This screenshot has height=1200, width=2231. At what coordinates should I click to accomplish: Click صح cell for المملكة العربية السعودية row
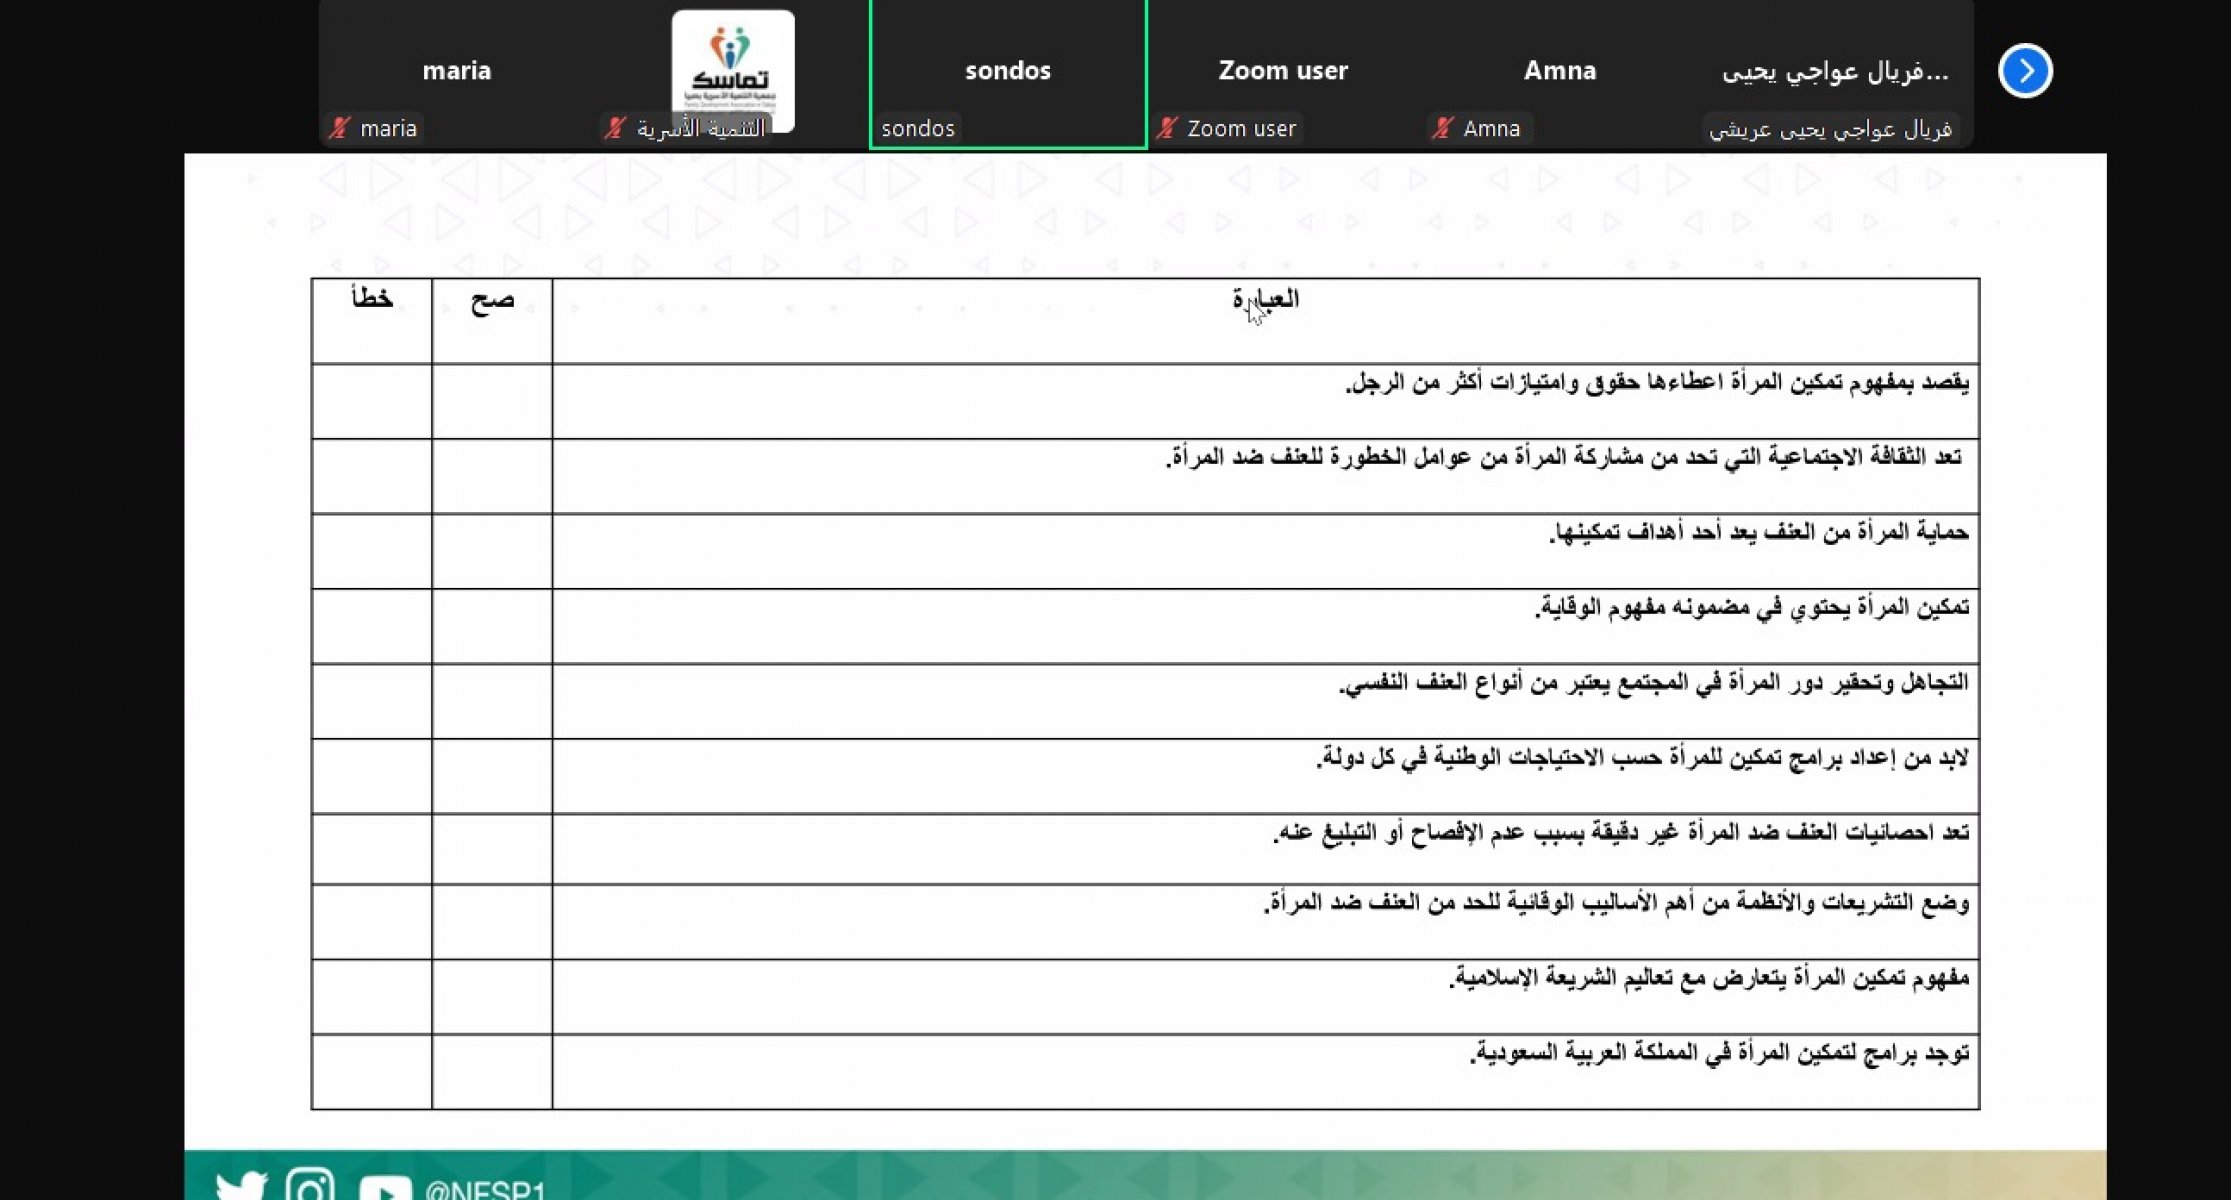pos(492,1072)
